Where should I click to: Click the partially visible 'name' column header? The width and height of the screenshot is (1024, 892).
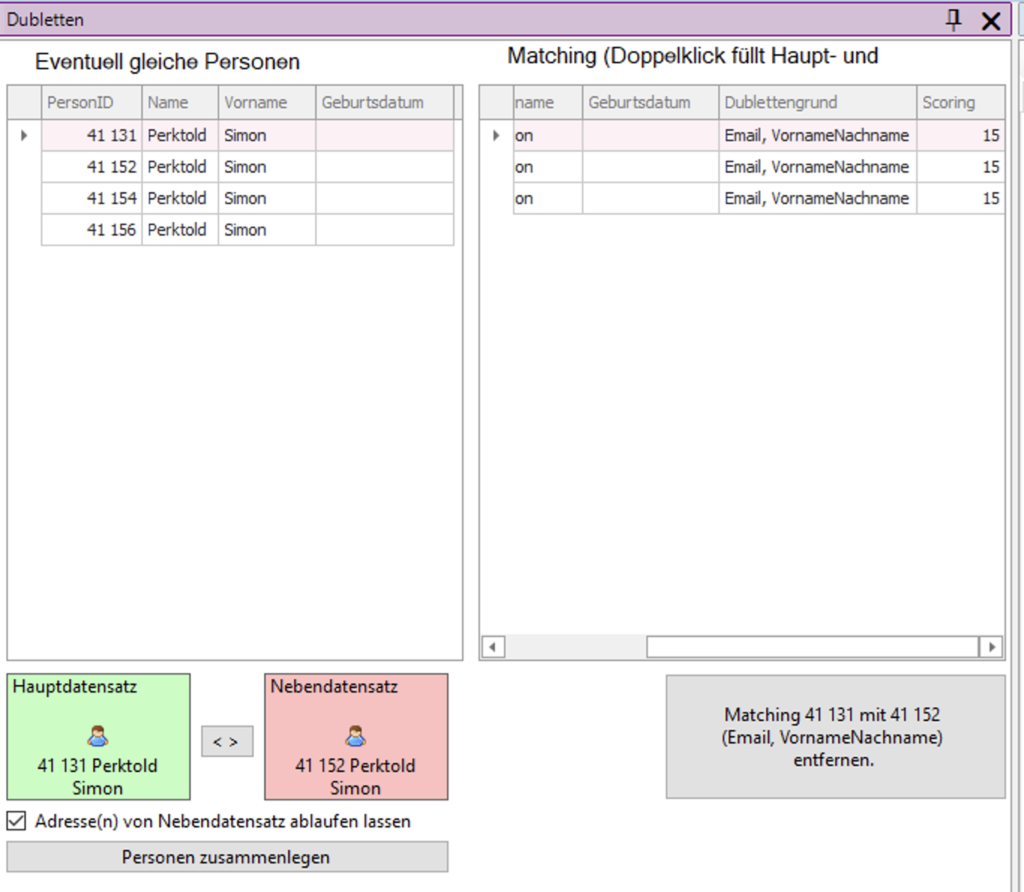pyautogui.click(x=548, y=103)
